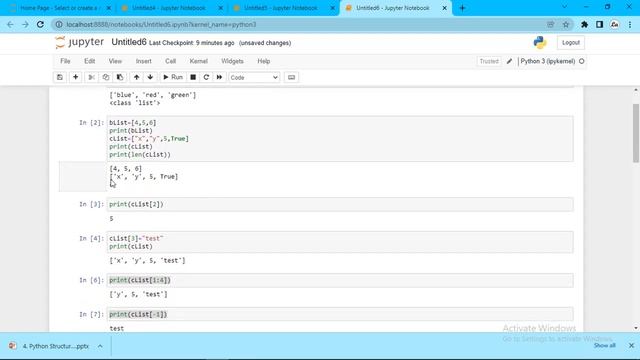Image resolution: width=640 pixels, height=360 pixels.
Task: Open the File menu
Action: click(65, 61)
